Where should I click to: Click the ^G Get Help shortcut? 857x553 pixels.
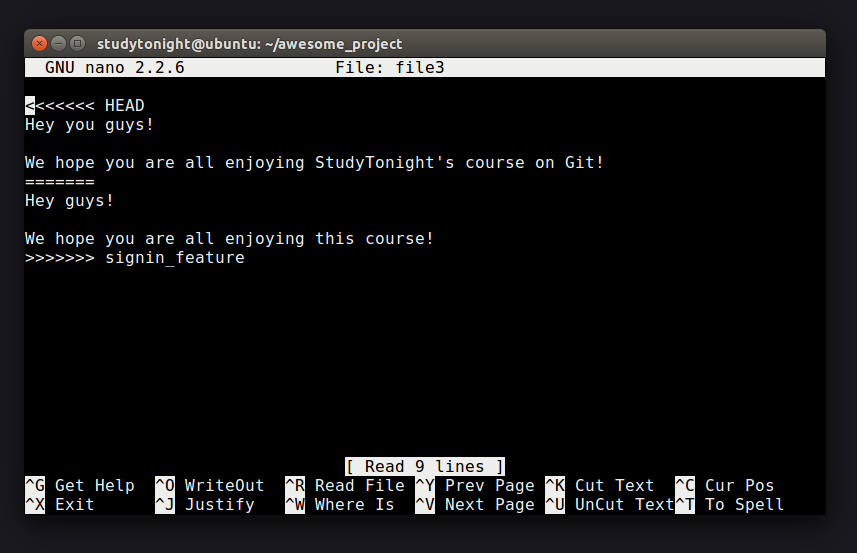pyautogui.click(x=80, y=486)
